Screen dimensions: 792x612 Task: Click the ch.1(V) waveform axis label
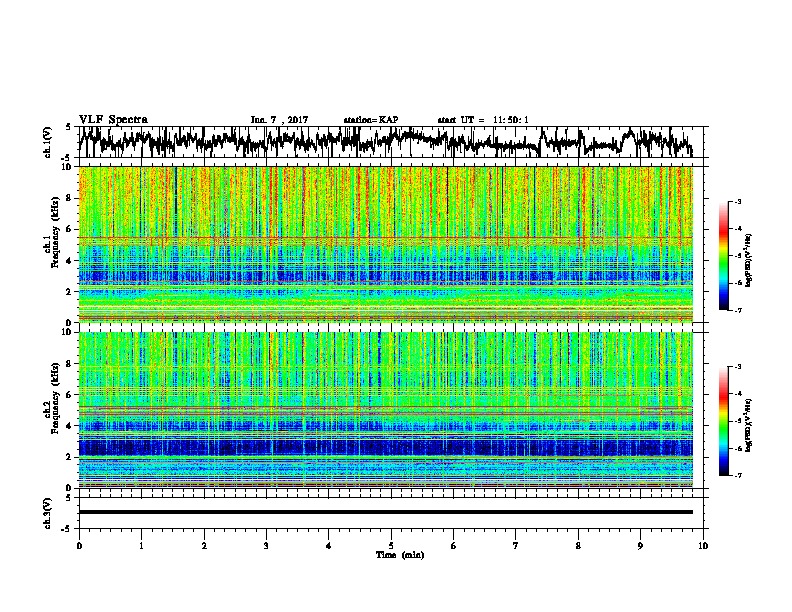(x=48, y=142)
